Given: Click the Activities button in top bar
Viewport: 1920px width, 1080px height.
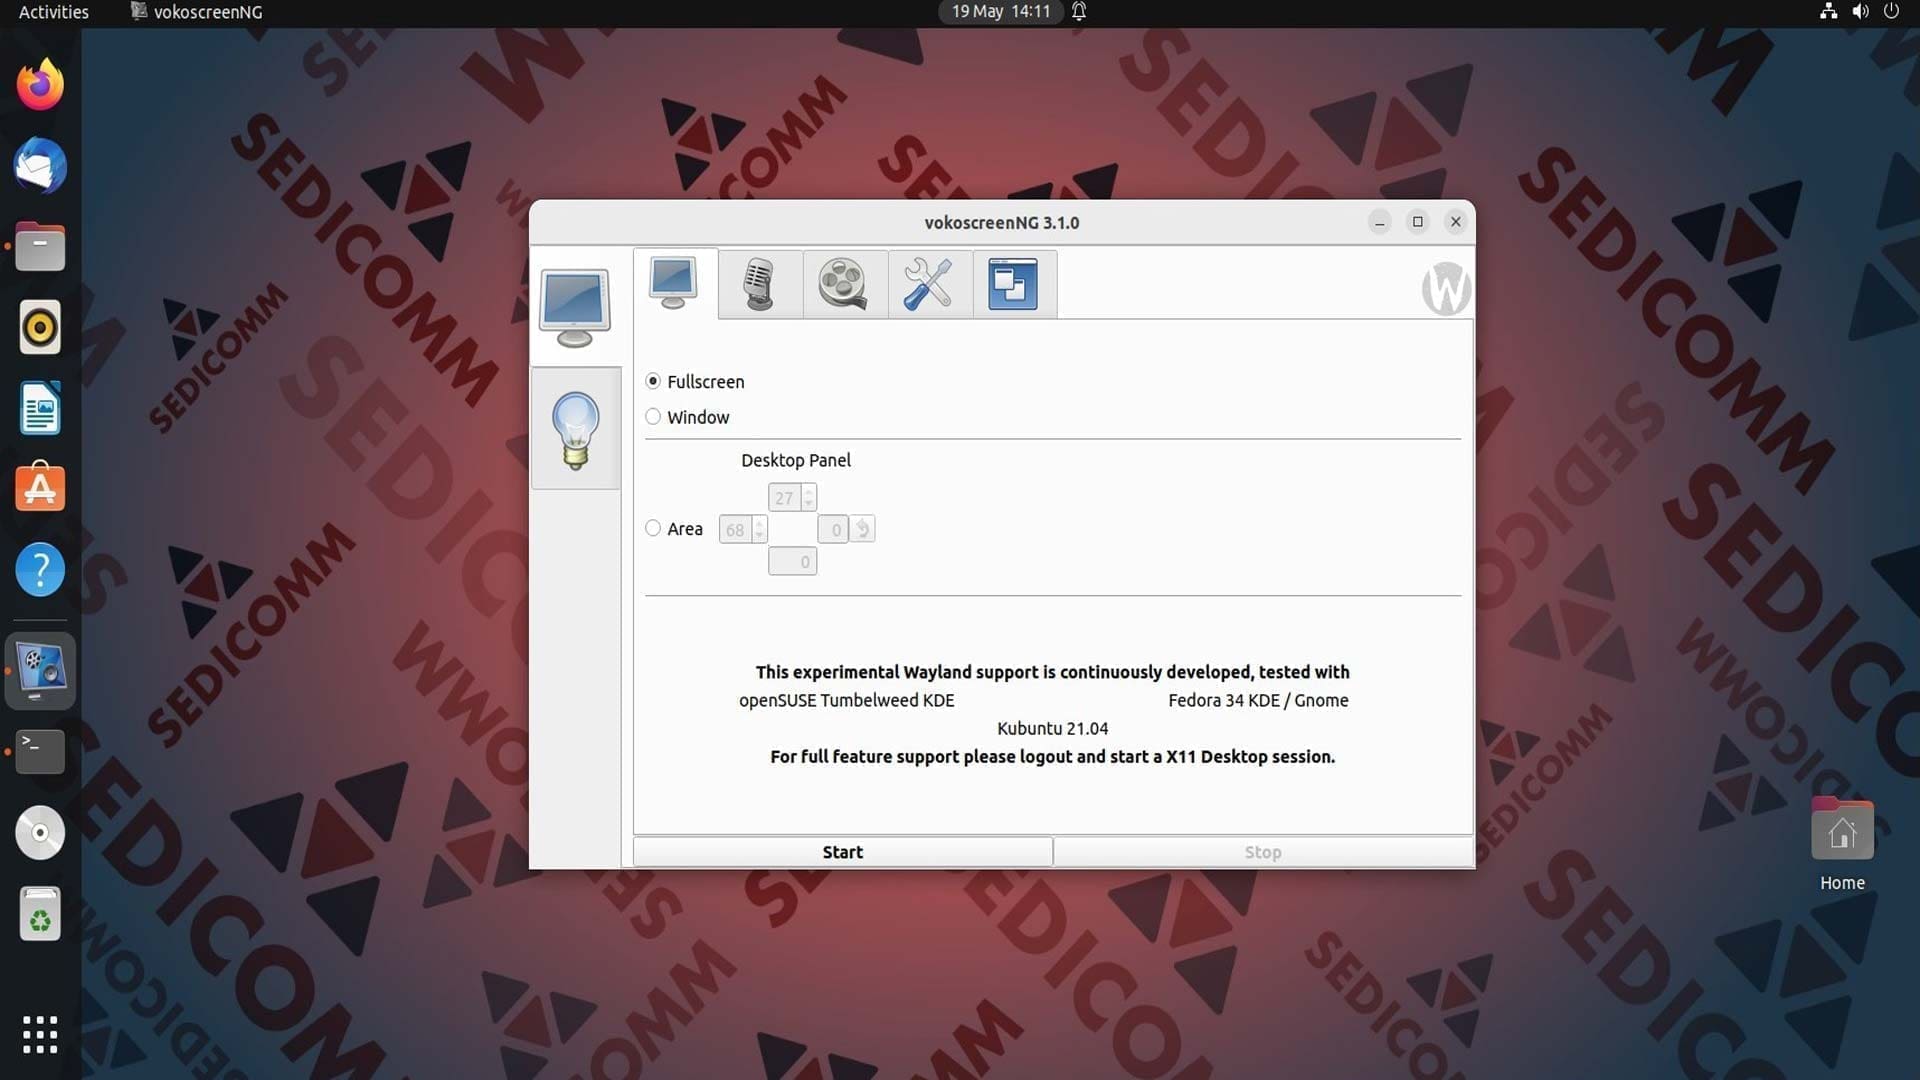Looking at the screenshot, I should tap(54, 12).
